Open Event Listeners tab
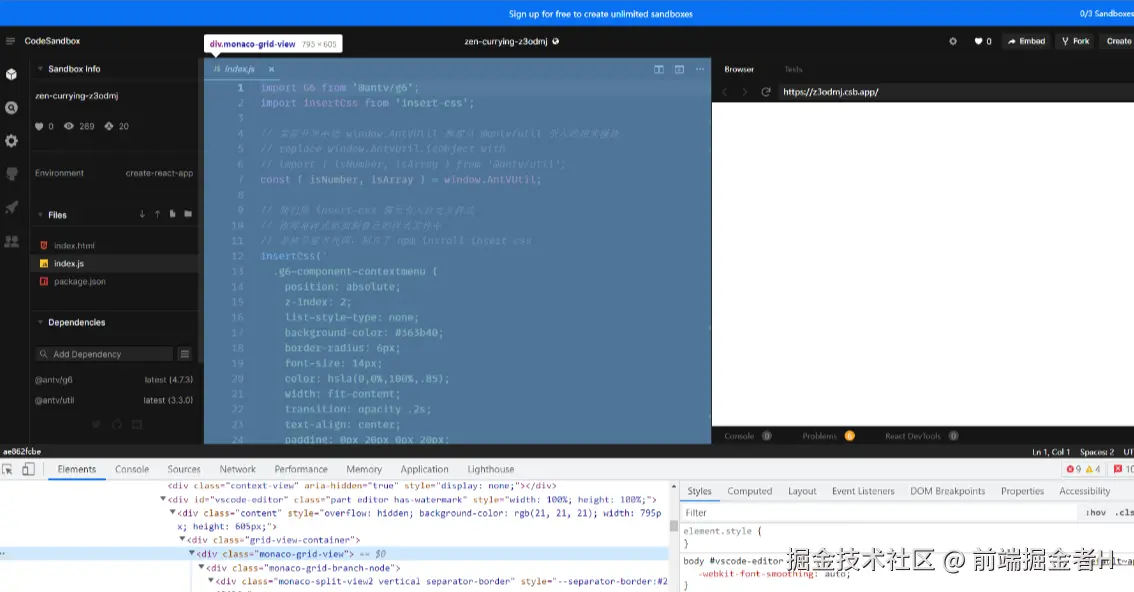 (863, 491)
